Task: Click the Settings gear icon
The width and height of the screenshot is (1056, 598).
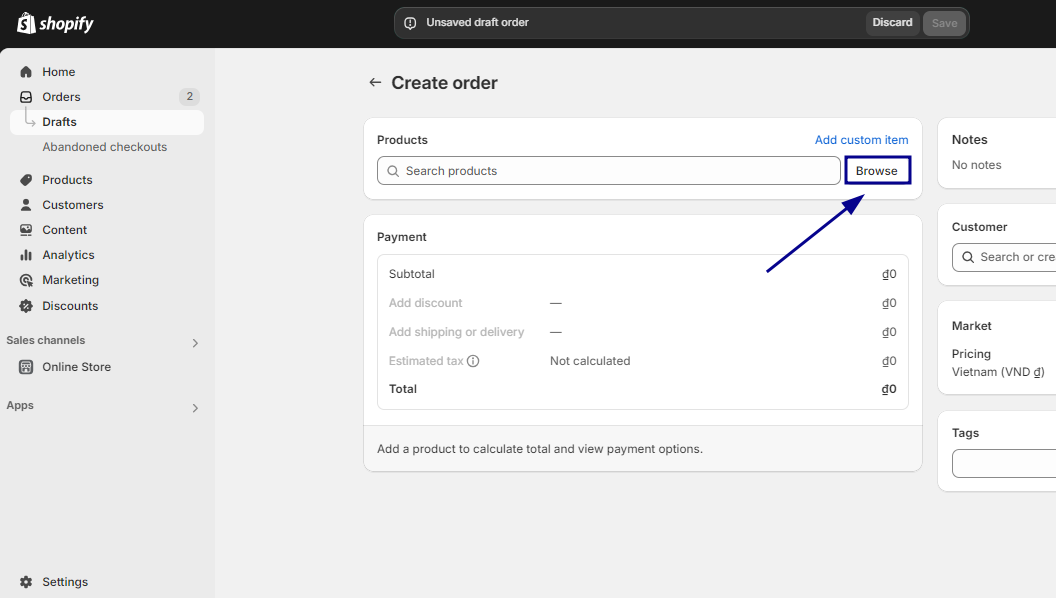Action: (x=26, y=582)
